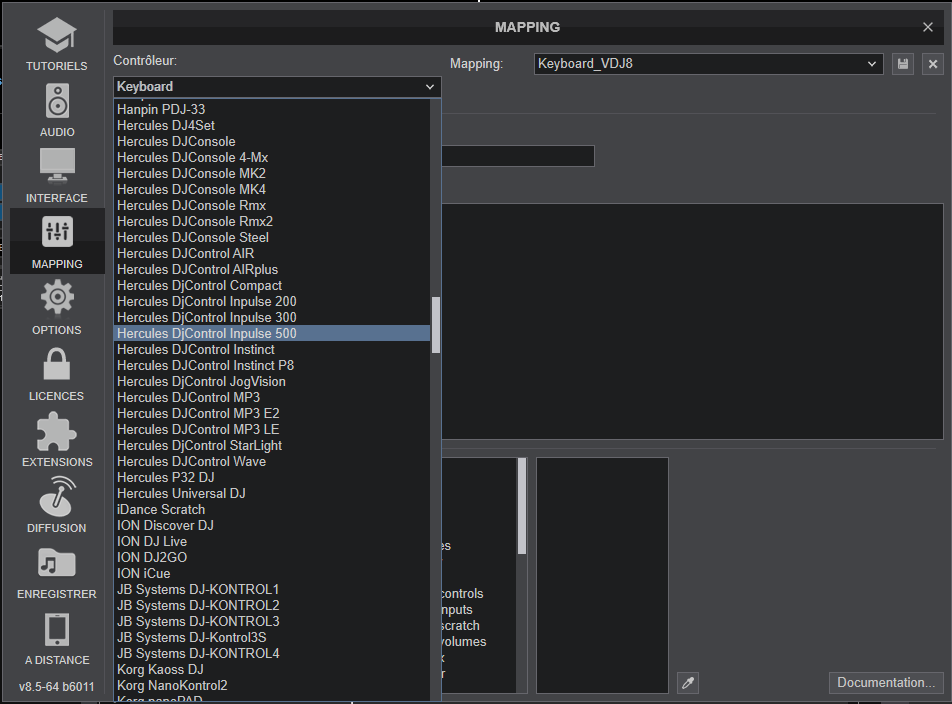The image size is (952, 704).
Task: Close the Mapping settings window
Action: [x=928, y=27]
